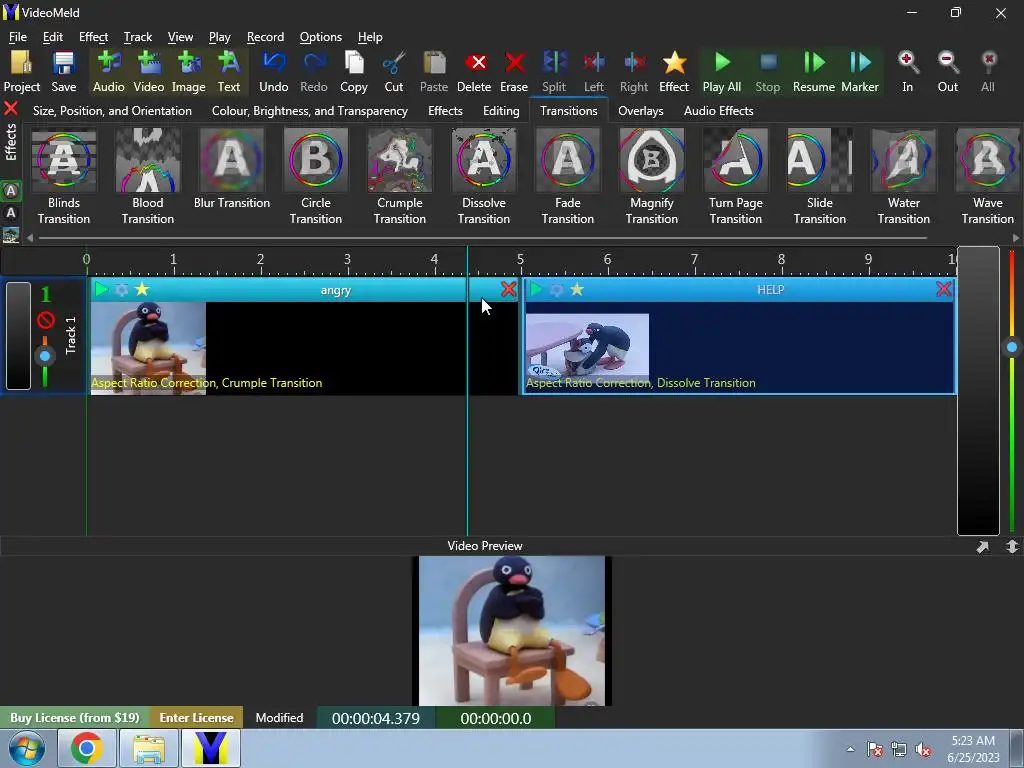Open the Project toolbar button
The width and height of the screenshot is (1024, 768).
pyautogui.click(x=22, y=72)
